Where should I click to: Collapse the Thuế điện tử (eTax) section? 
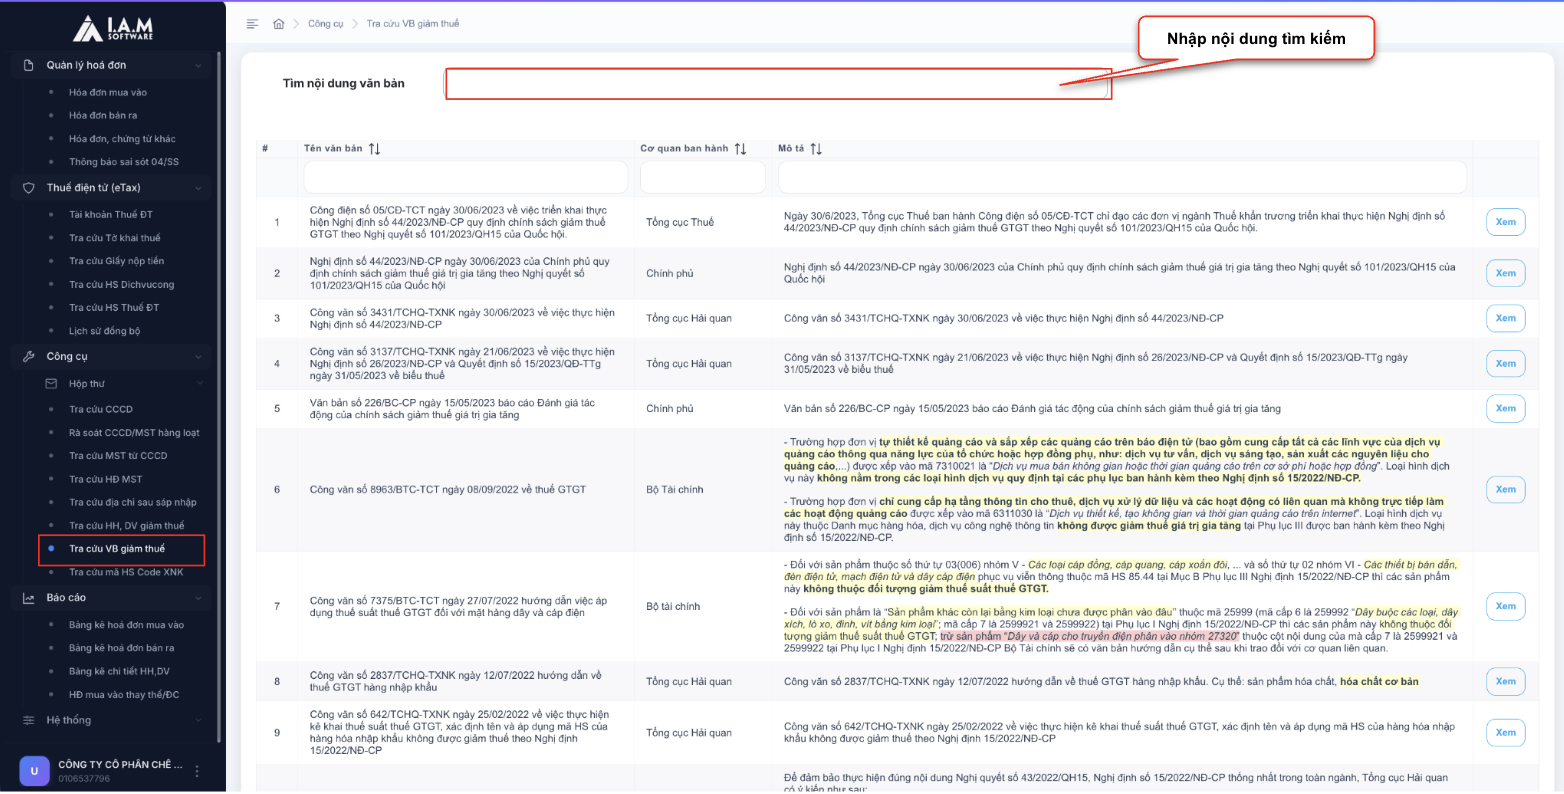click(198, 188)
